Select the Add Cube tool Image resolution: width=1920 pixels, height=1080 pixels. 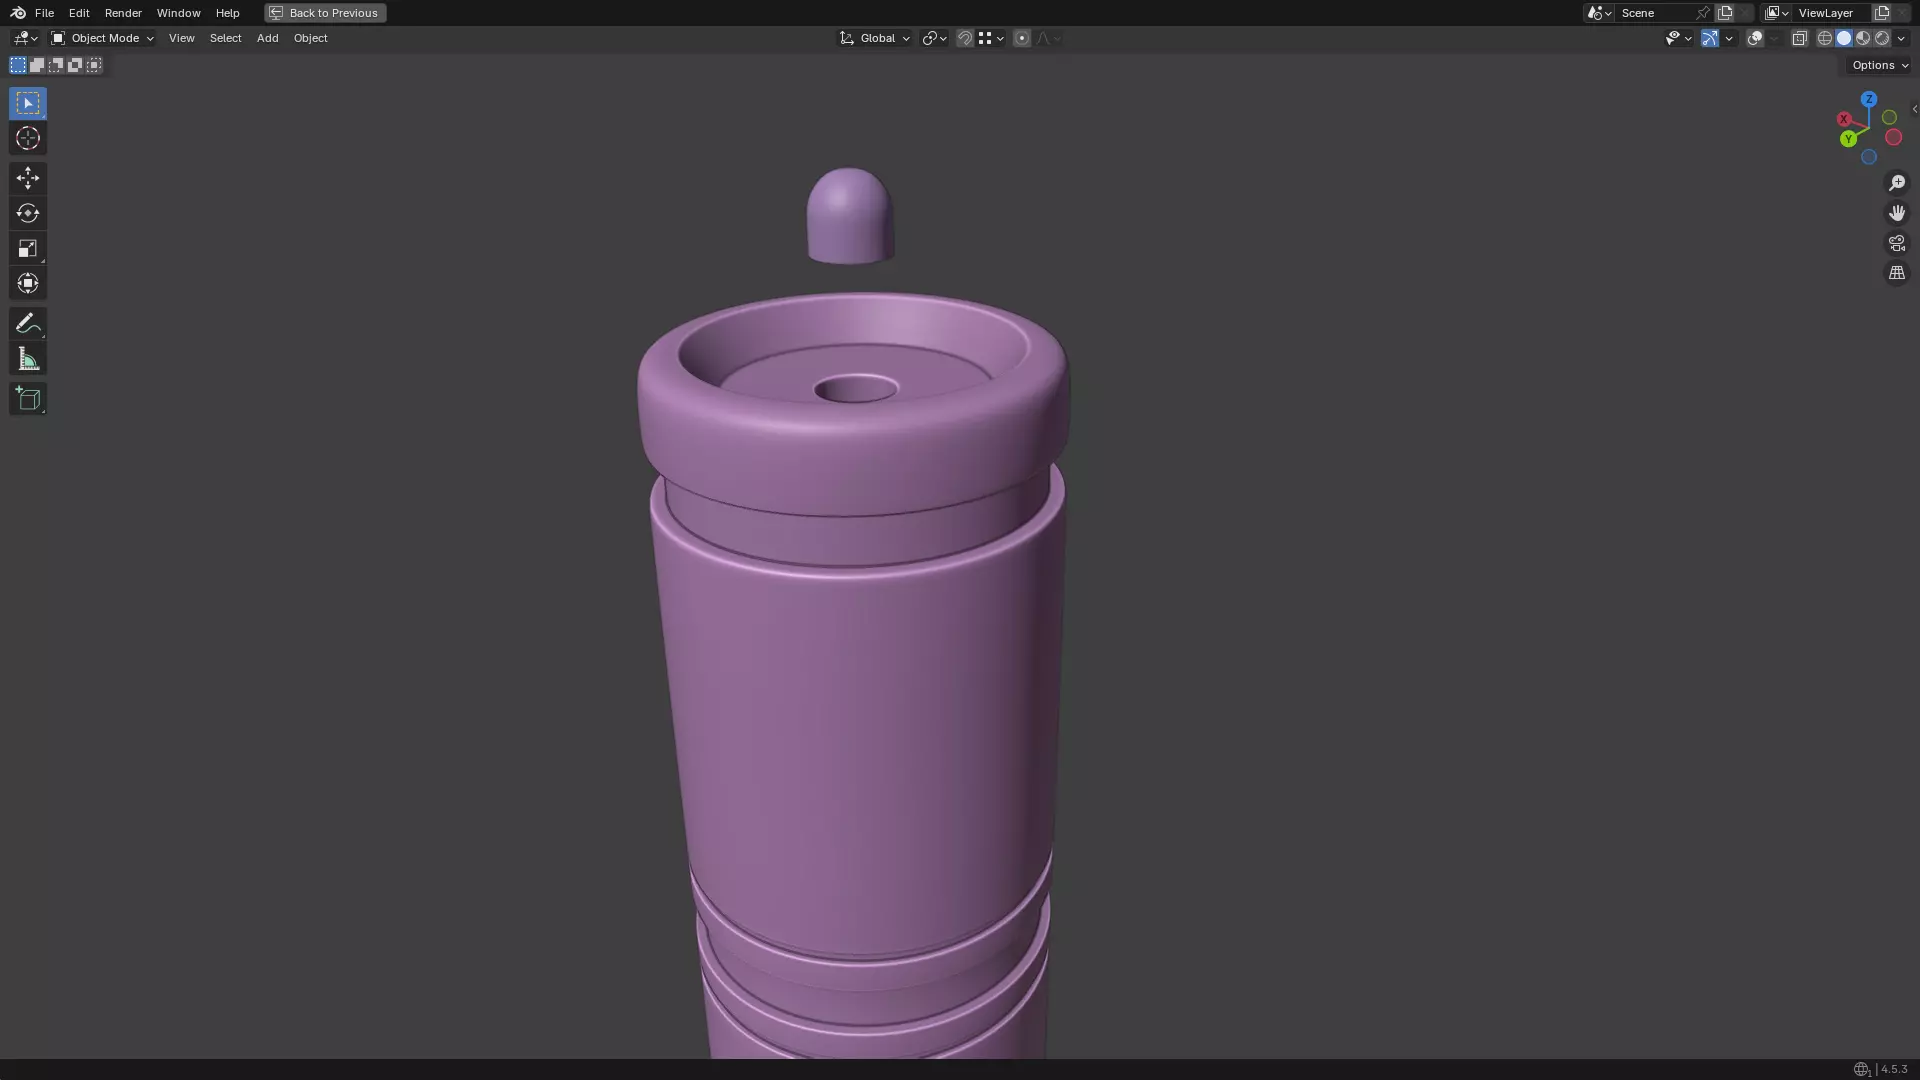click(28, 399)
